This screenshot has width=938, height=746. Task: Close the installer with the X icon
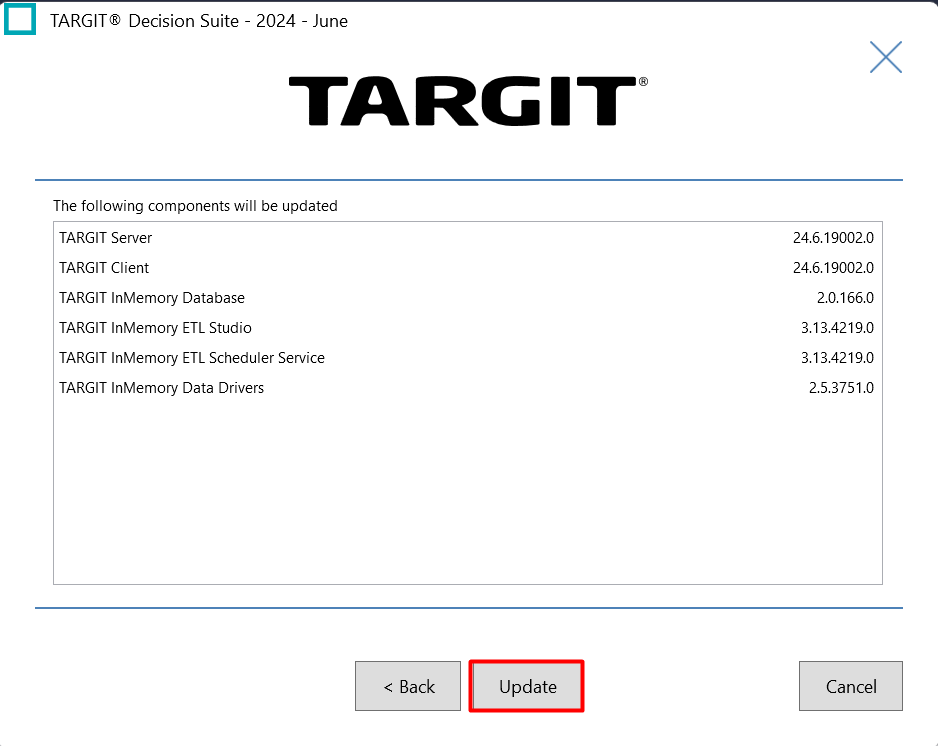[885, 57]
